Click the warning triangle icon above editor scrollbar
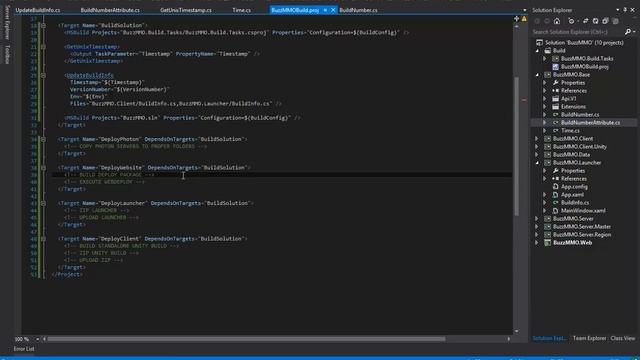Image resolution: width=640 pixels, height=360 pixels. pyautogui.click(x=524, y=19)
